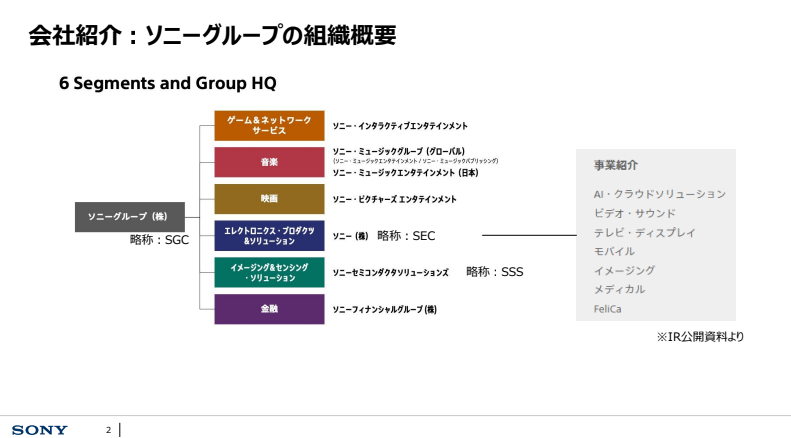
Task: Select ビデオ・サウンド in business list
Action: pyautogui.click(x=634, y=213)
